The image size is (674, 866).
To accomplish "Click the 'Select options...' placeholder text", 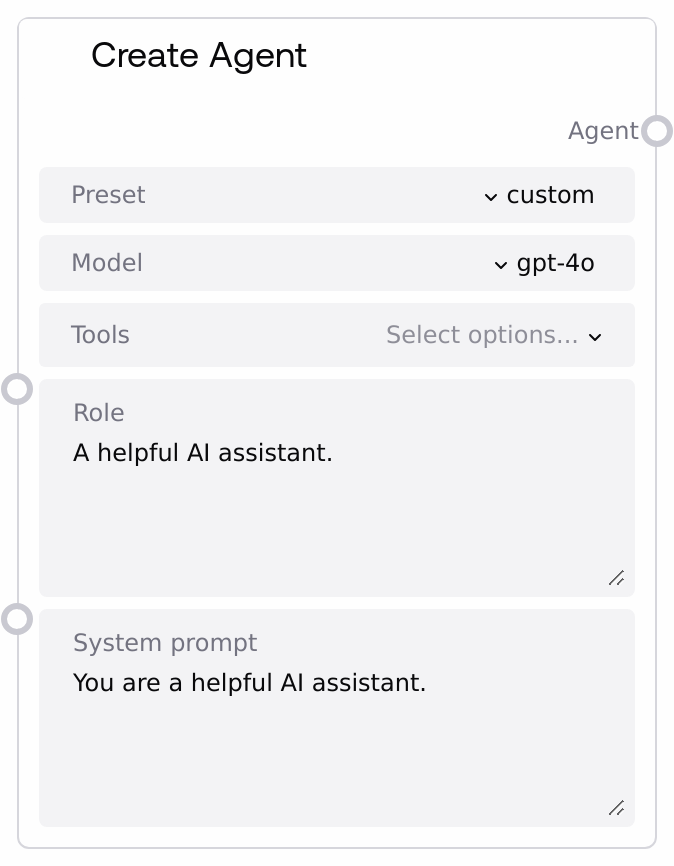I will (x=481, y=335).
